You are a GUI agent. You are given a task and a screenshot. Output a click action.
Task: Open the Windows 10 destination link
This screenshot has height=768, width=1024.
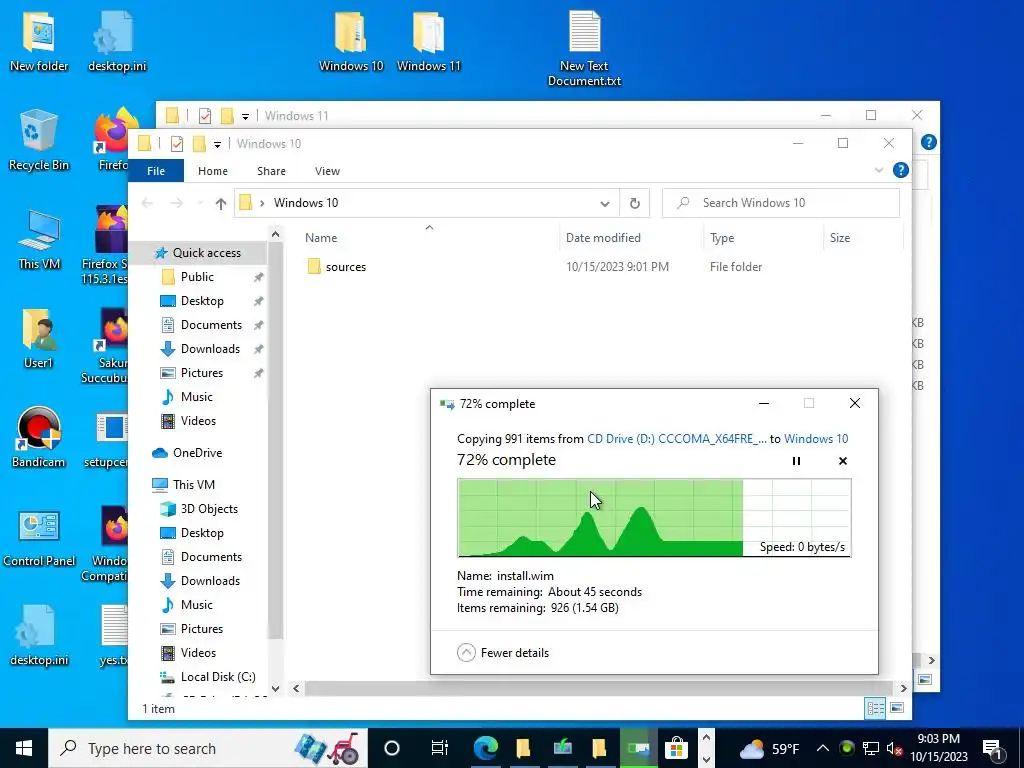click(816, 439)
